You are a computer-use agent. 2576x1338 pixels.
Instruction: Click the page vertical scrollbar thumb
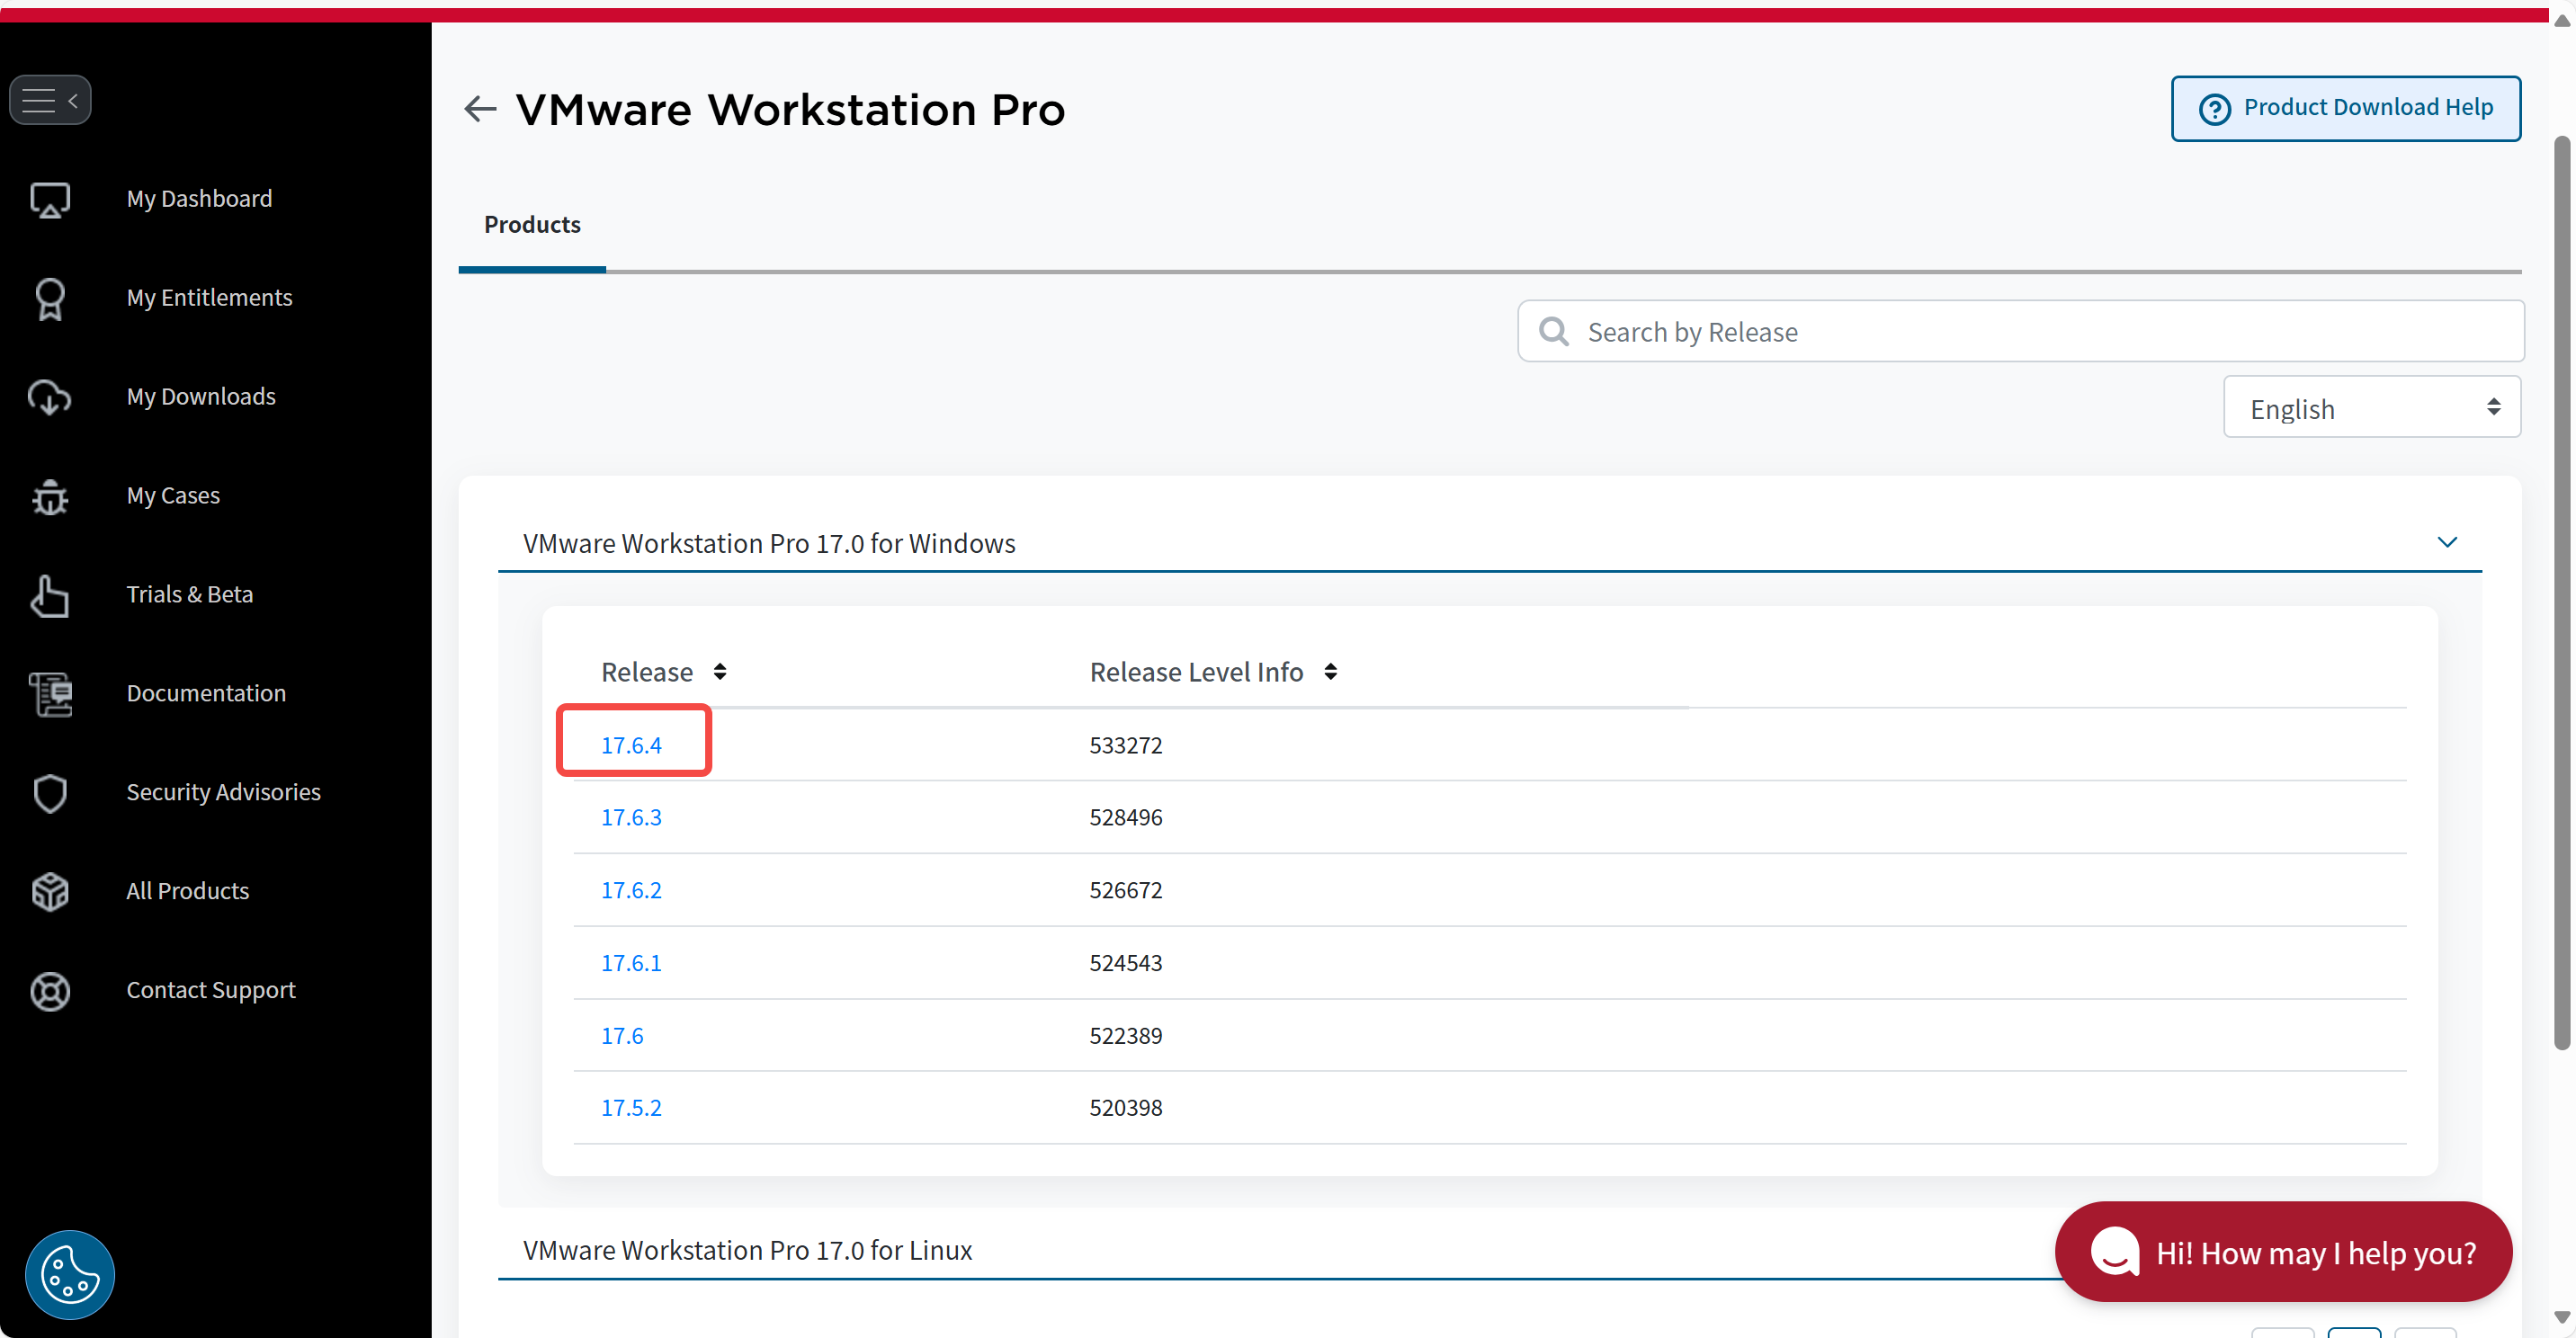pos(2562,593)
